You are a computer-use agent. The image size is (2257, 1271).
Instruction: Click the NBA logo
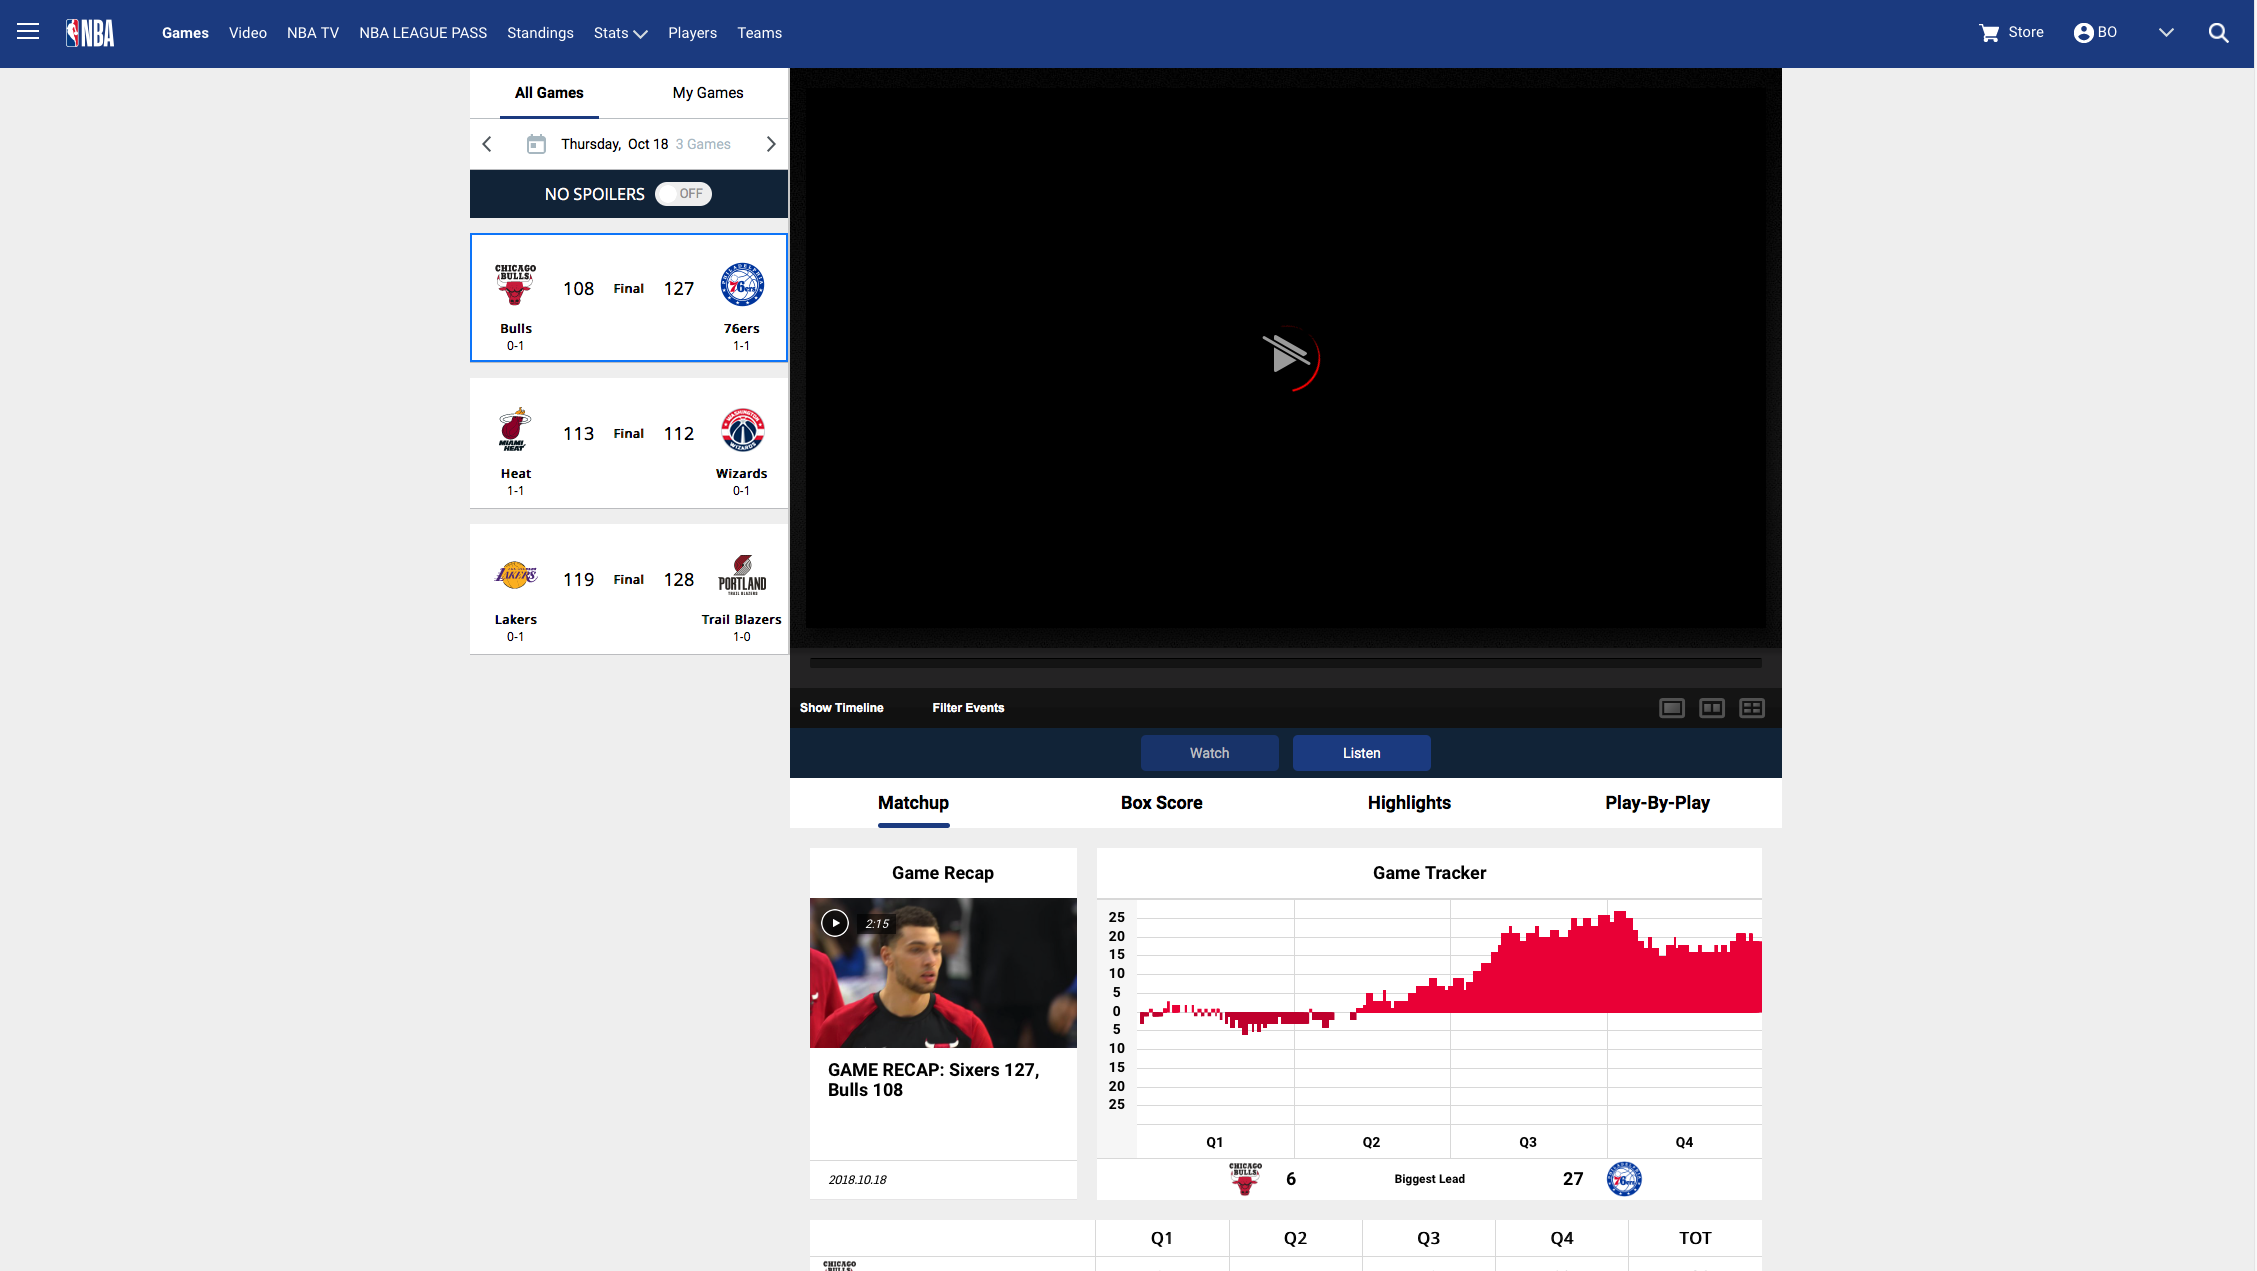coord(90,33)
